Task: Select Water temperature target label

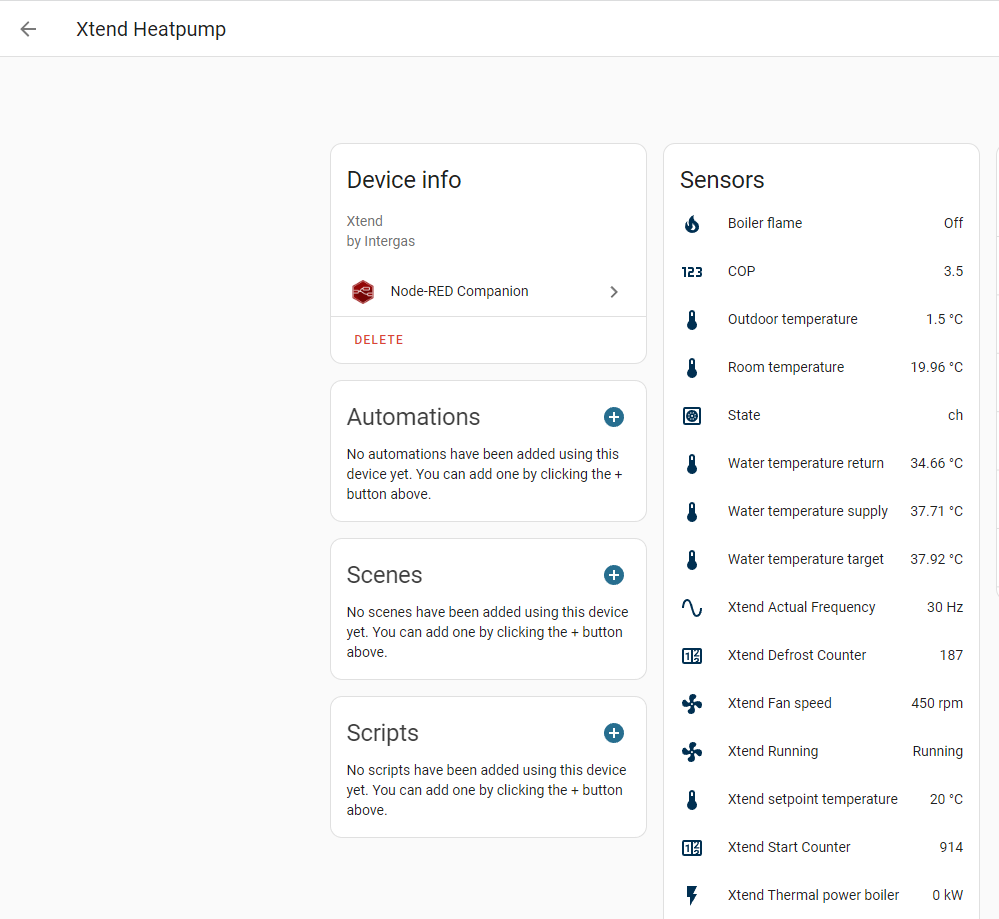Action: coord(805,559)
